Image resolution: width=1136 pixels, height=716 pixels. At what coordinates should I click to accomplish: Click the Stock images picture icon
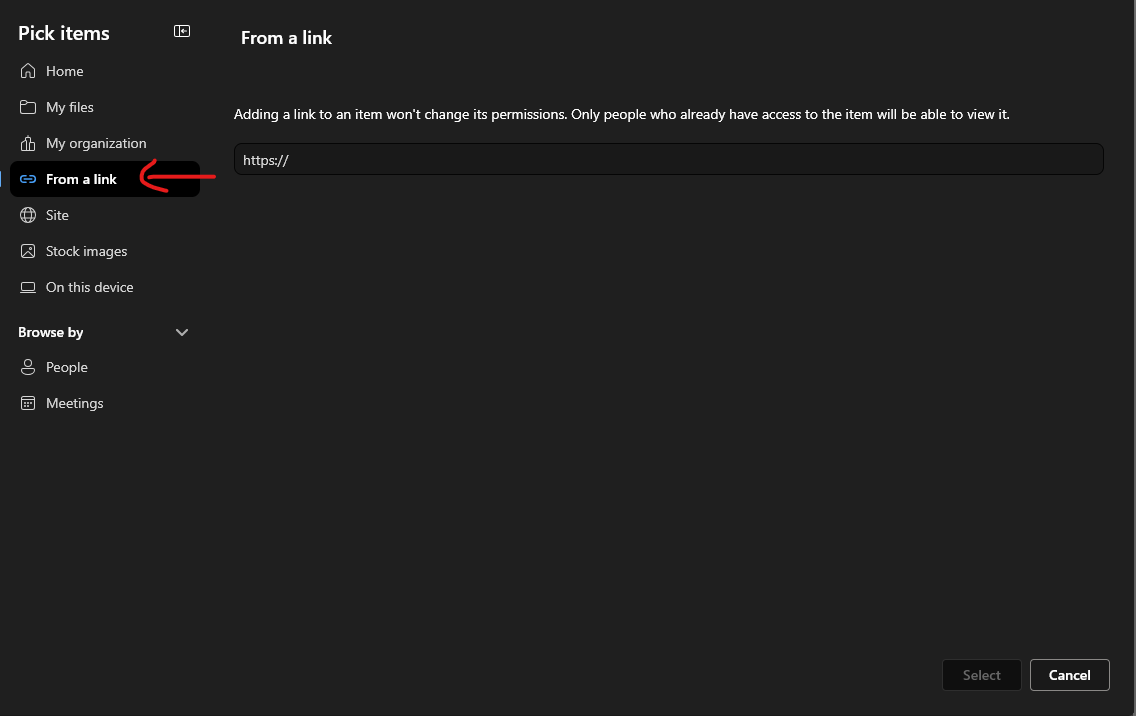tap(28, 251)
